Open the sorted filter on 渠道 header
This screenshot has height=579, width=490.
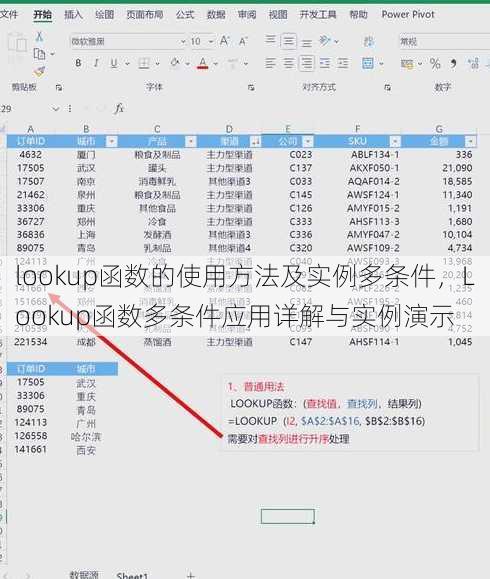coord(255,141)
